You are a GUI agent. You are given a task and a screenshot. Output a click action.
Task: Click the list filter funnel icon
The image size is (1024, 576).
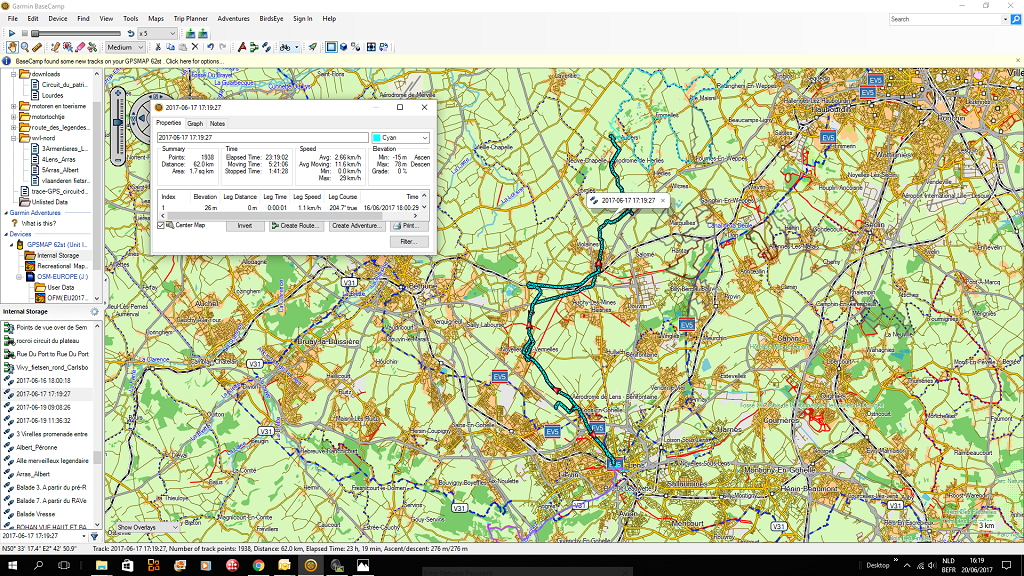coord(95,536)
